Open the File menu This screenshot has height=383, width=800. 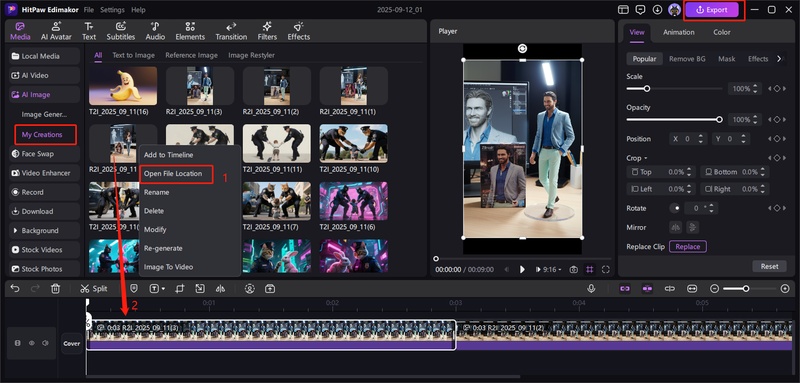click(x=89, y=10)
